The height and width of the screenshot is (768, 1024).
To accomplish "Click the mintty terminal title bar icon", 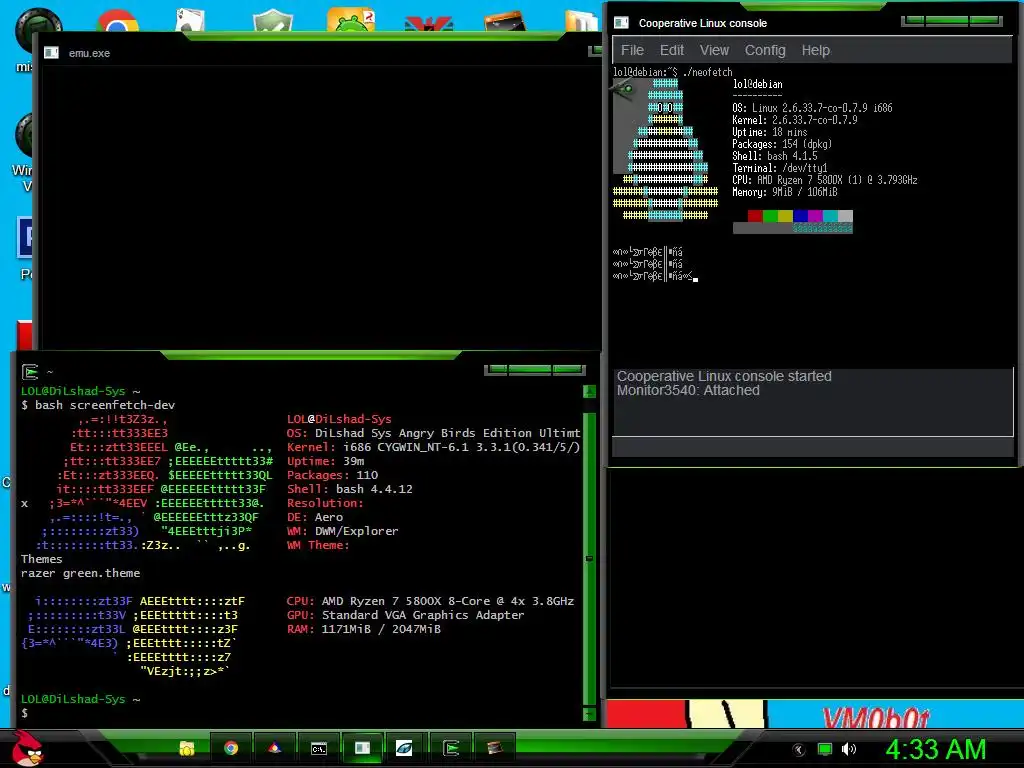I will coord(30,372).
